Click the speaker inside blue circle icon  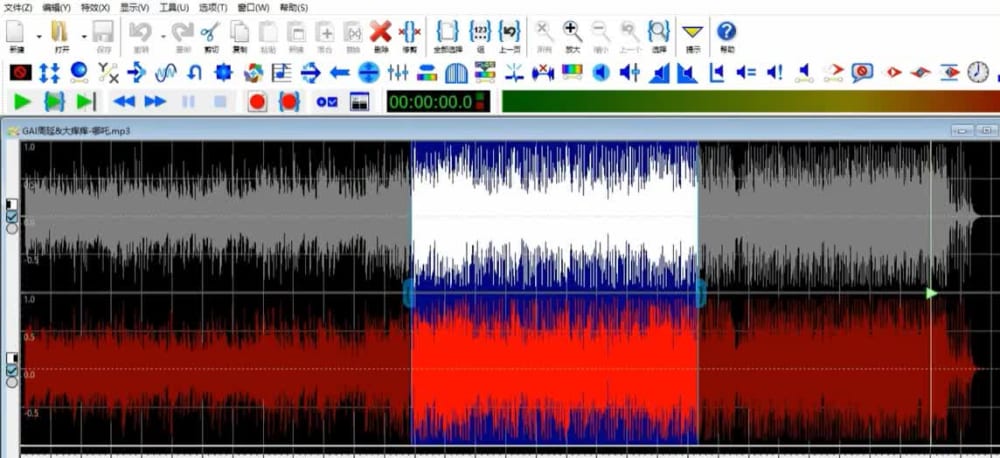[x=601, y=72]
